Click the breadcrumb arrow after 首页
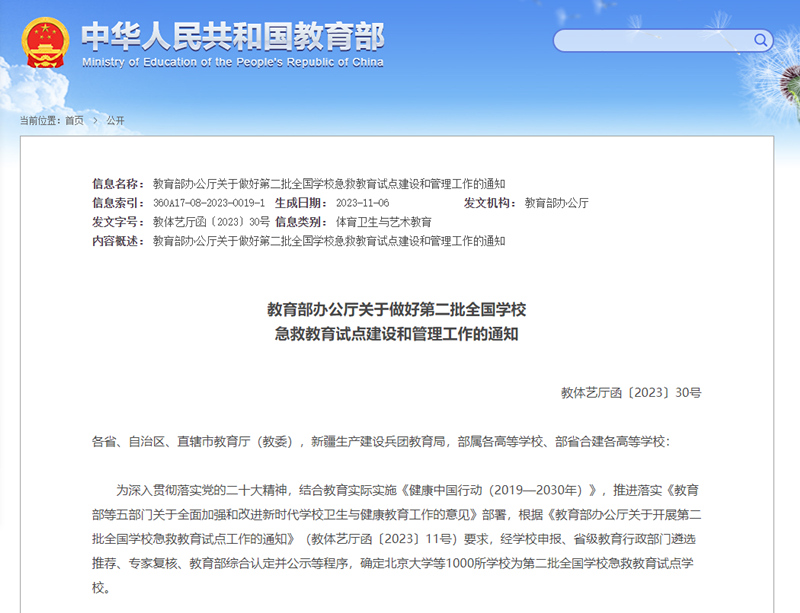800x613 pixels. pyautogui.click(x=95, y=120)
